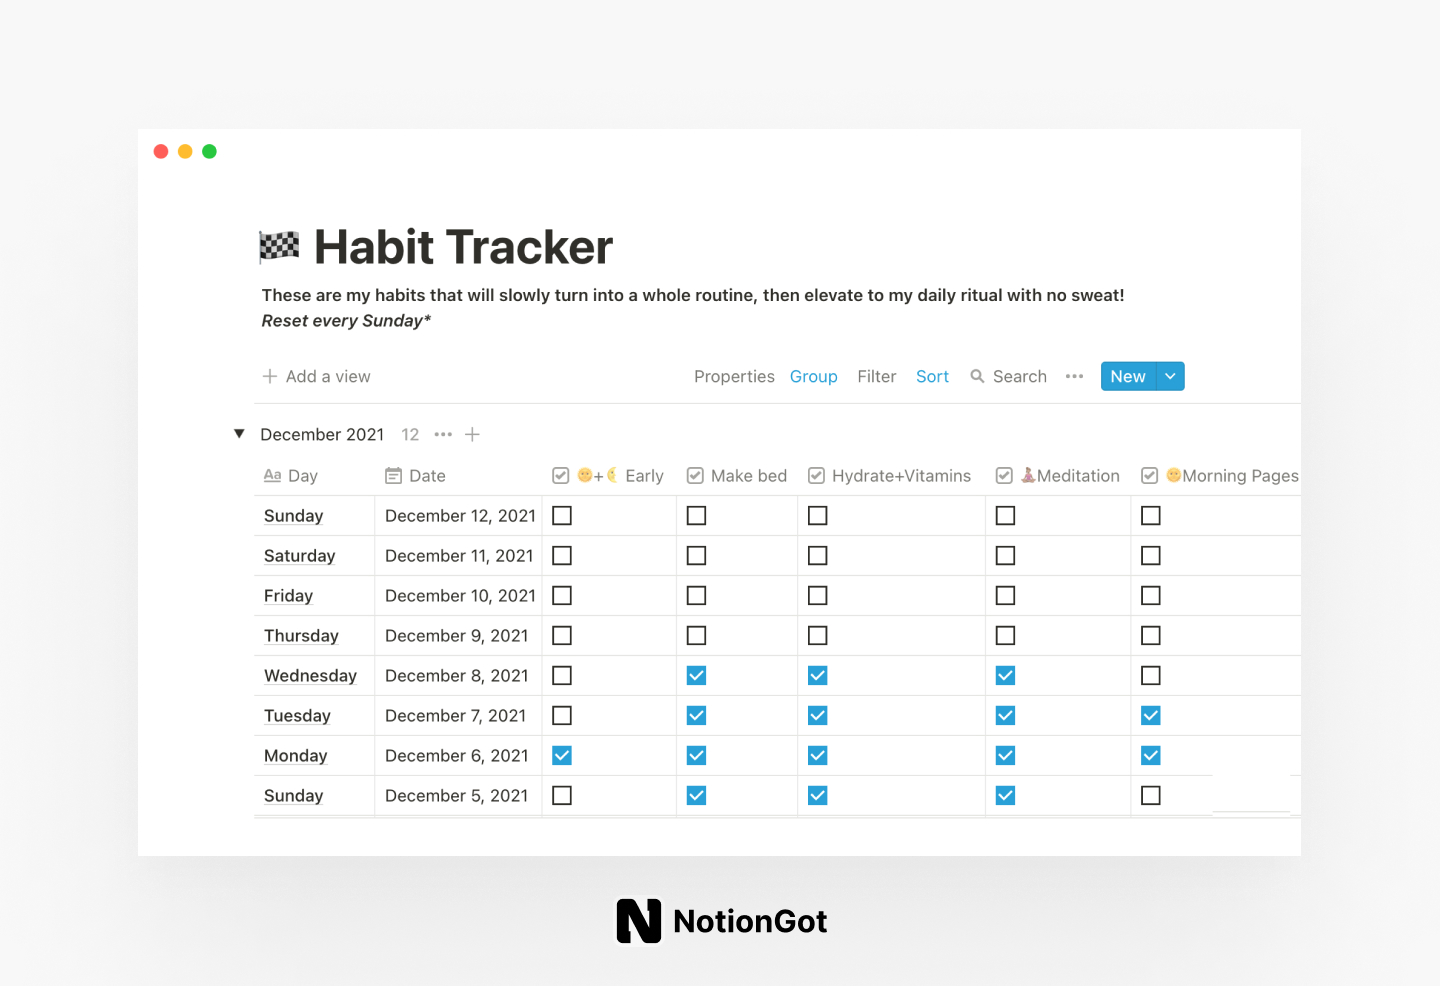Open the Monday December 6 row page
The width and height of the screenshot is (1440, 986).
coord(295,755)
